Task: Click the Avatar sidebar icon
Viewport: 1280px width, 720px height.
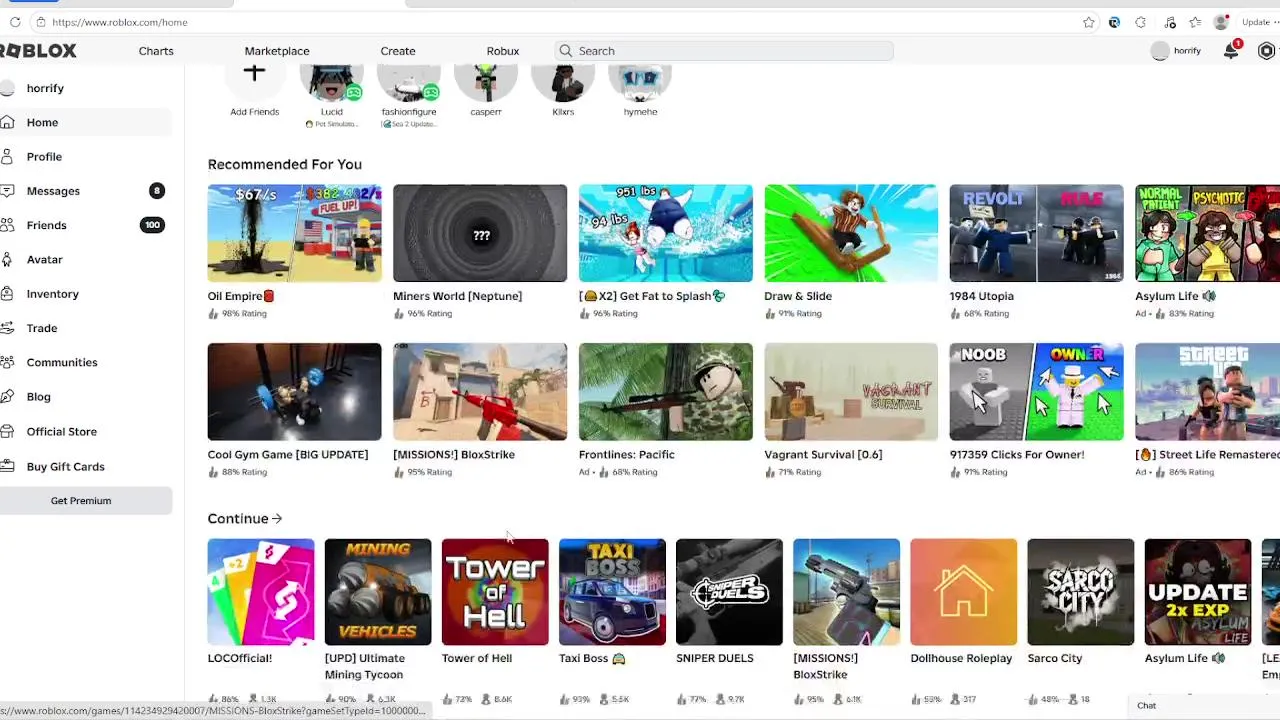Action: (8, 259)
